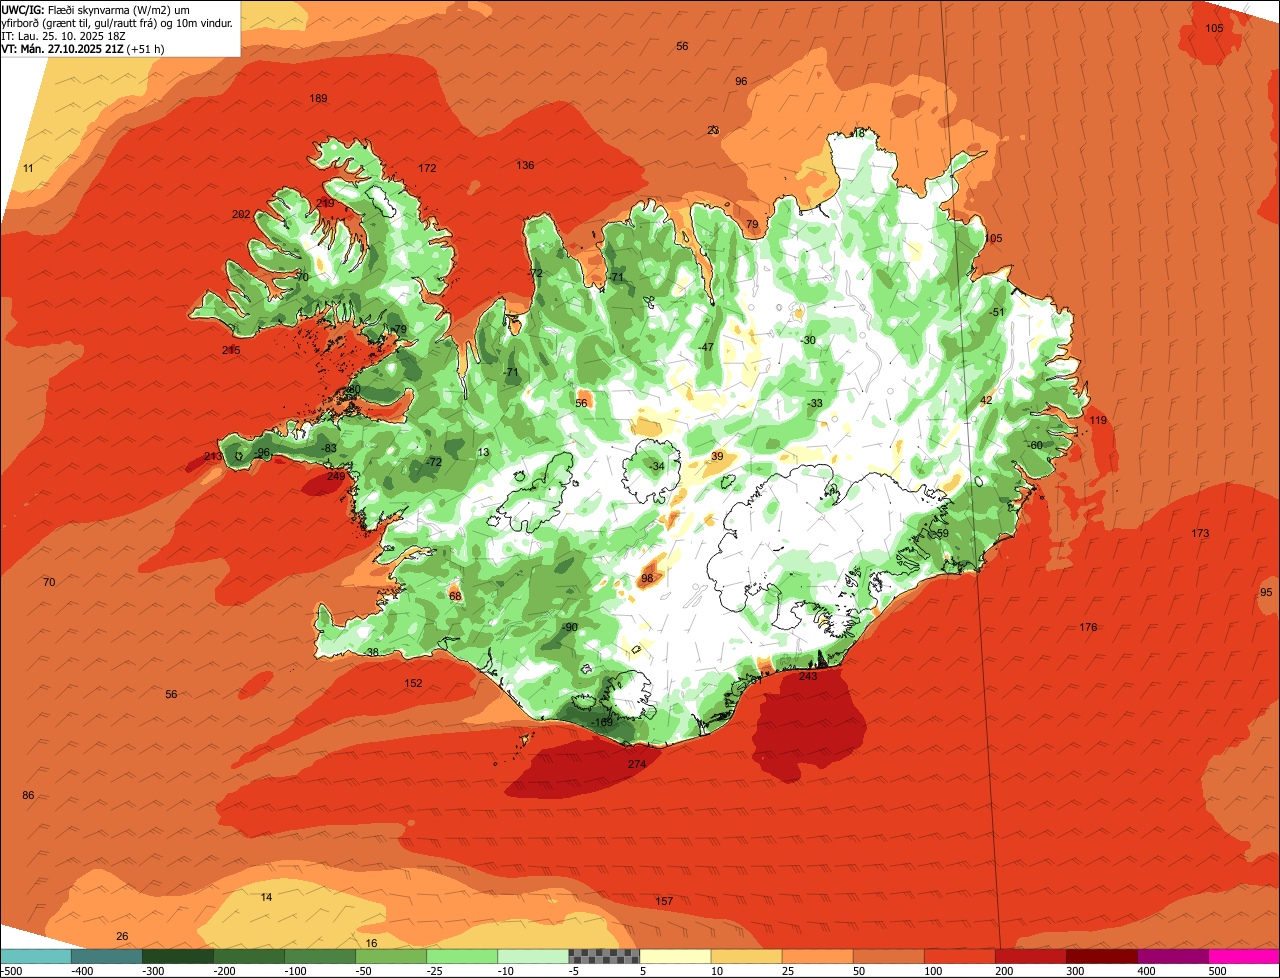1280x978 pixels.
Task: Select the value -34 on the Hofsjökull glacier
Action: (656, 466)
